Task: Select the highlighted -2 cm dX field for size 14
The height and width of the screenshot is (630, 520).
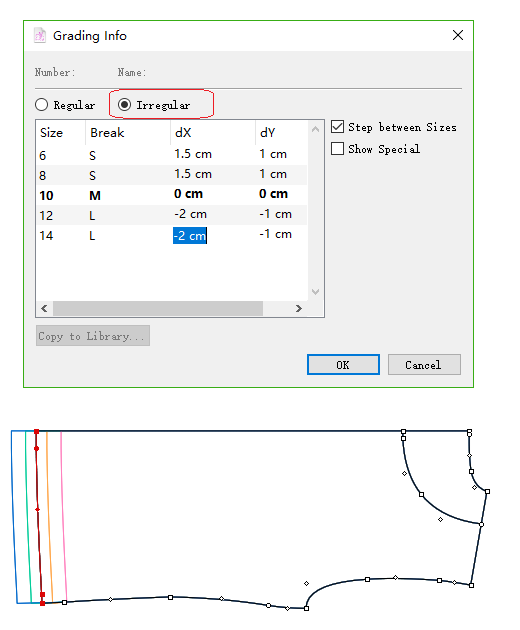Action: [x=190, y=235]
